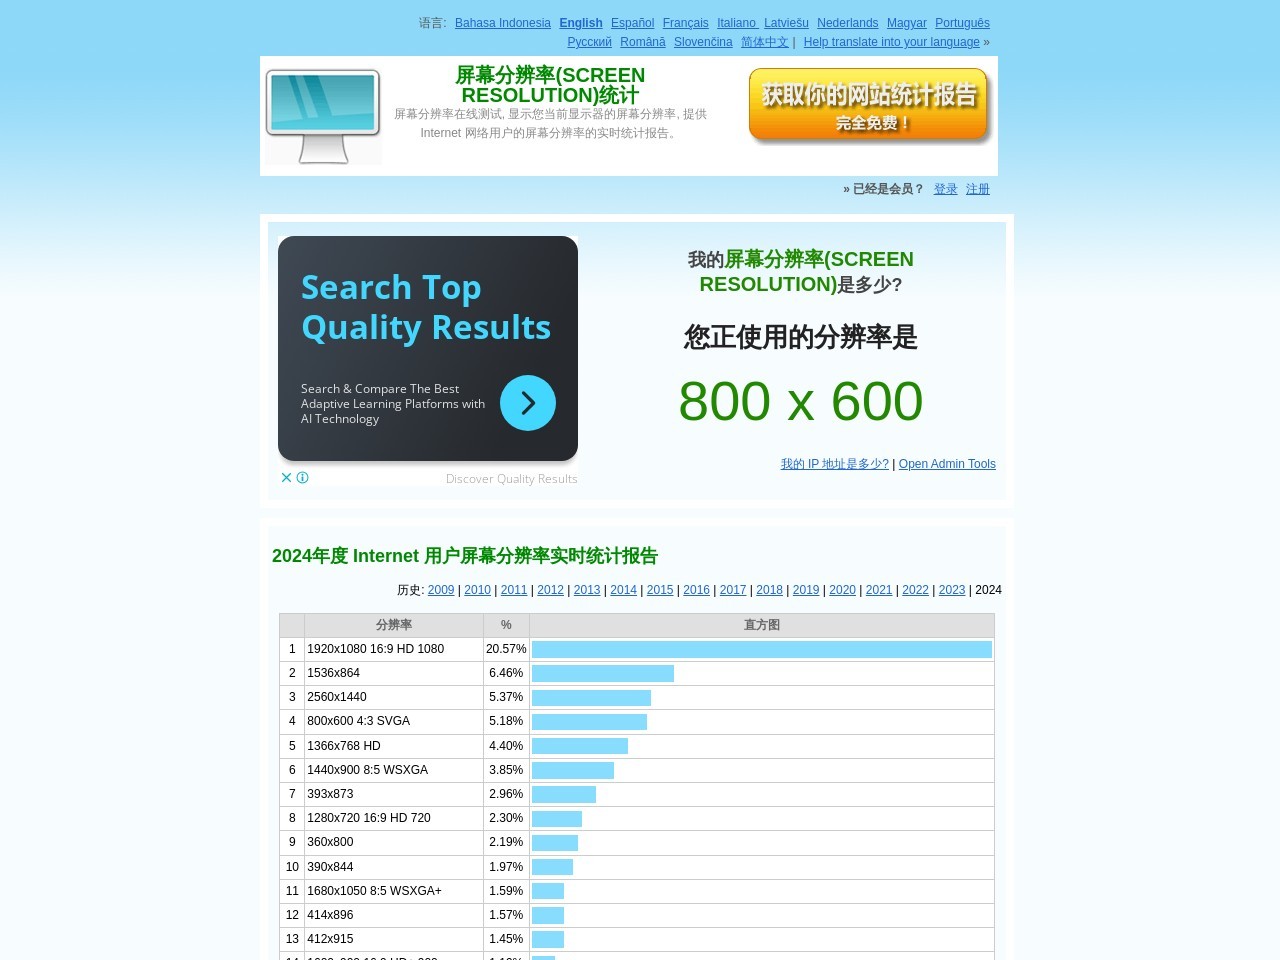
Task: View 2009 statistics history
Action: point(440,590)
